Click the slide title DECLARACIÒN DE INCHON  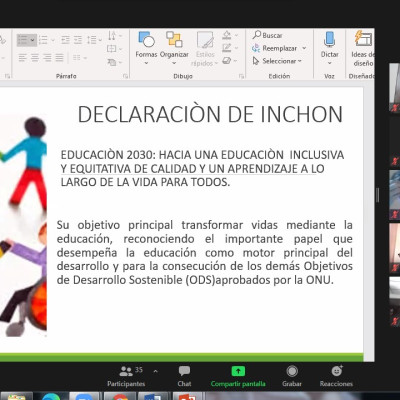point(210,114)
